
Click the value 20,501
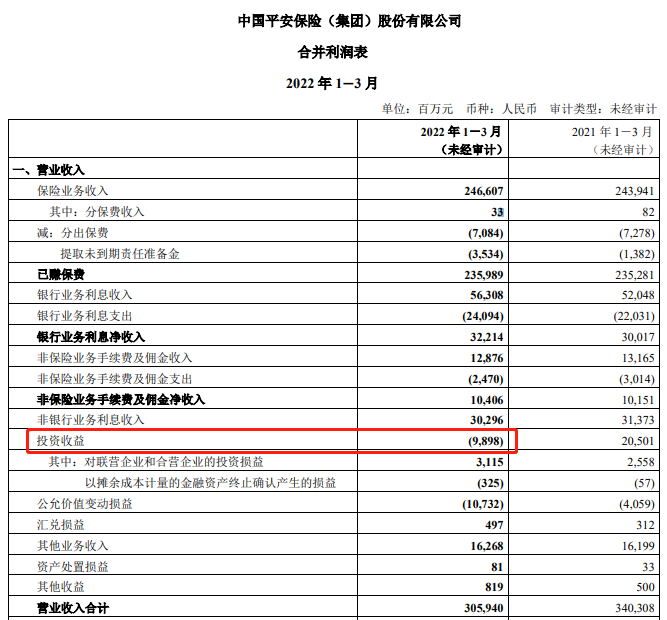638,441
